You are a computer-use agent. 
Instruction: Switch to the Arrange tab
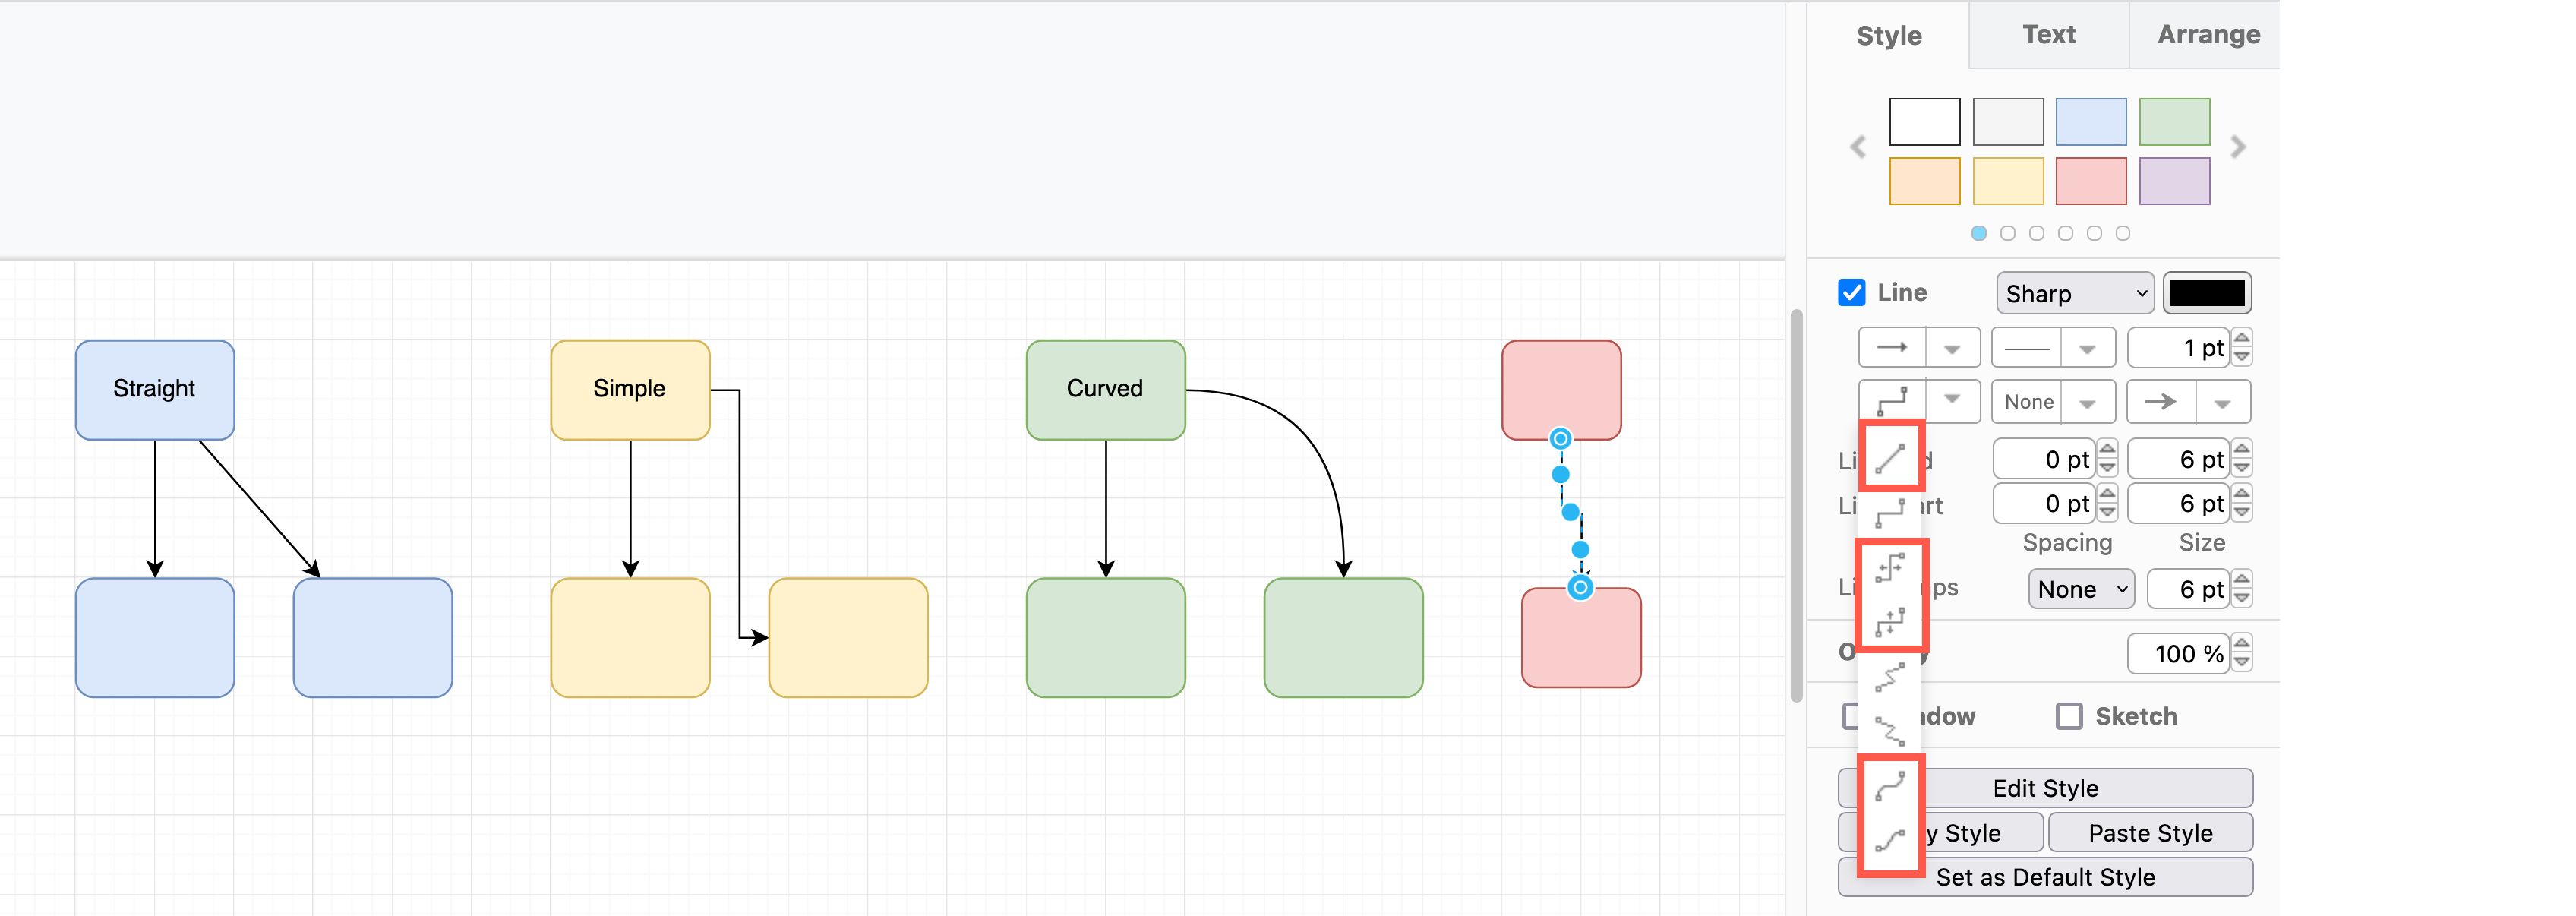(x=2208, y=34)
